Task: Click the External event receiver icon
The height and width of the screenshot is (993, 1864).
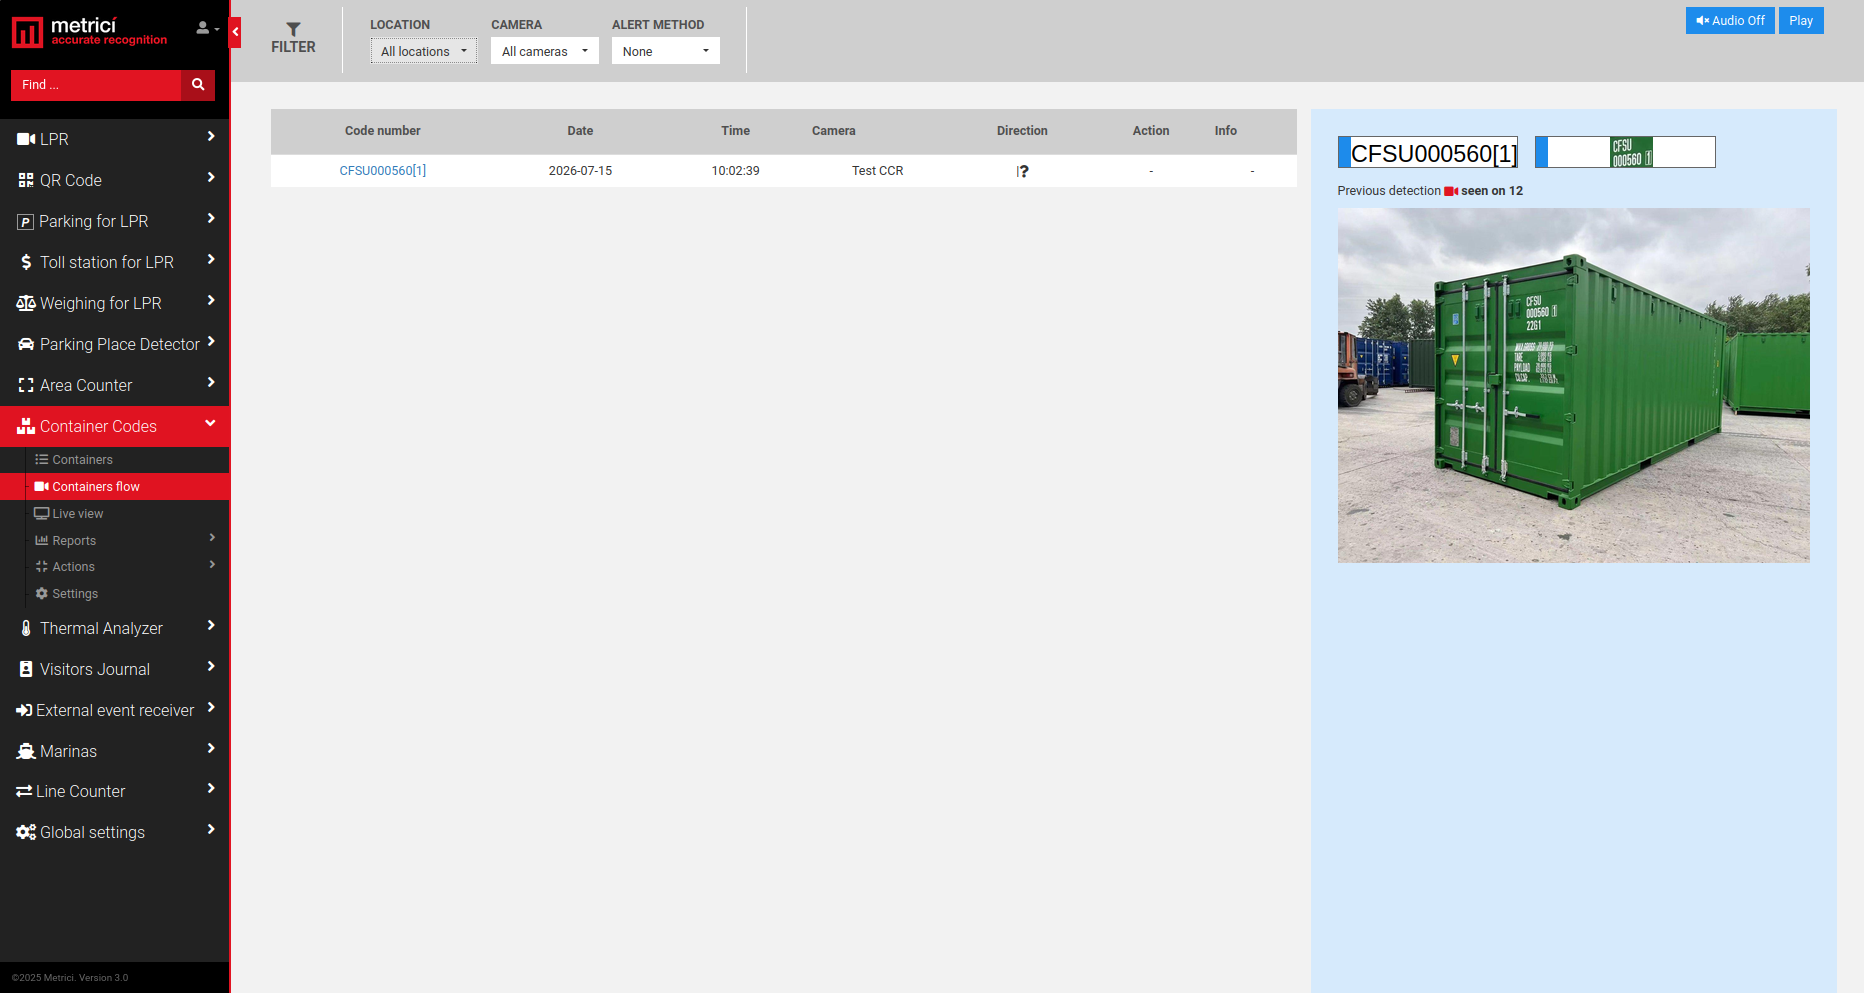Action: point(24,710)
